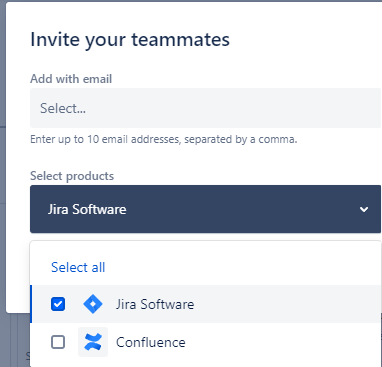Select the Confluence option label

coord(151,342)
